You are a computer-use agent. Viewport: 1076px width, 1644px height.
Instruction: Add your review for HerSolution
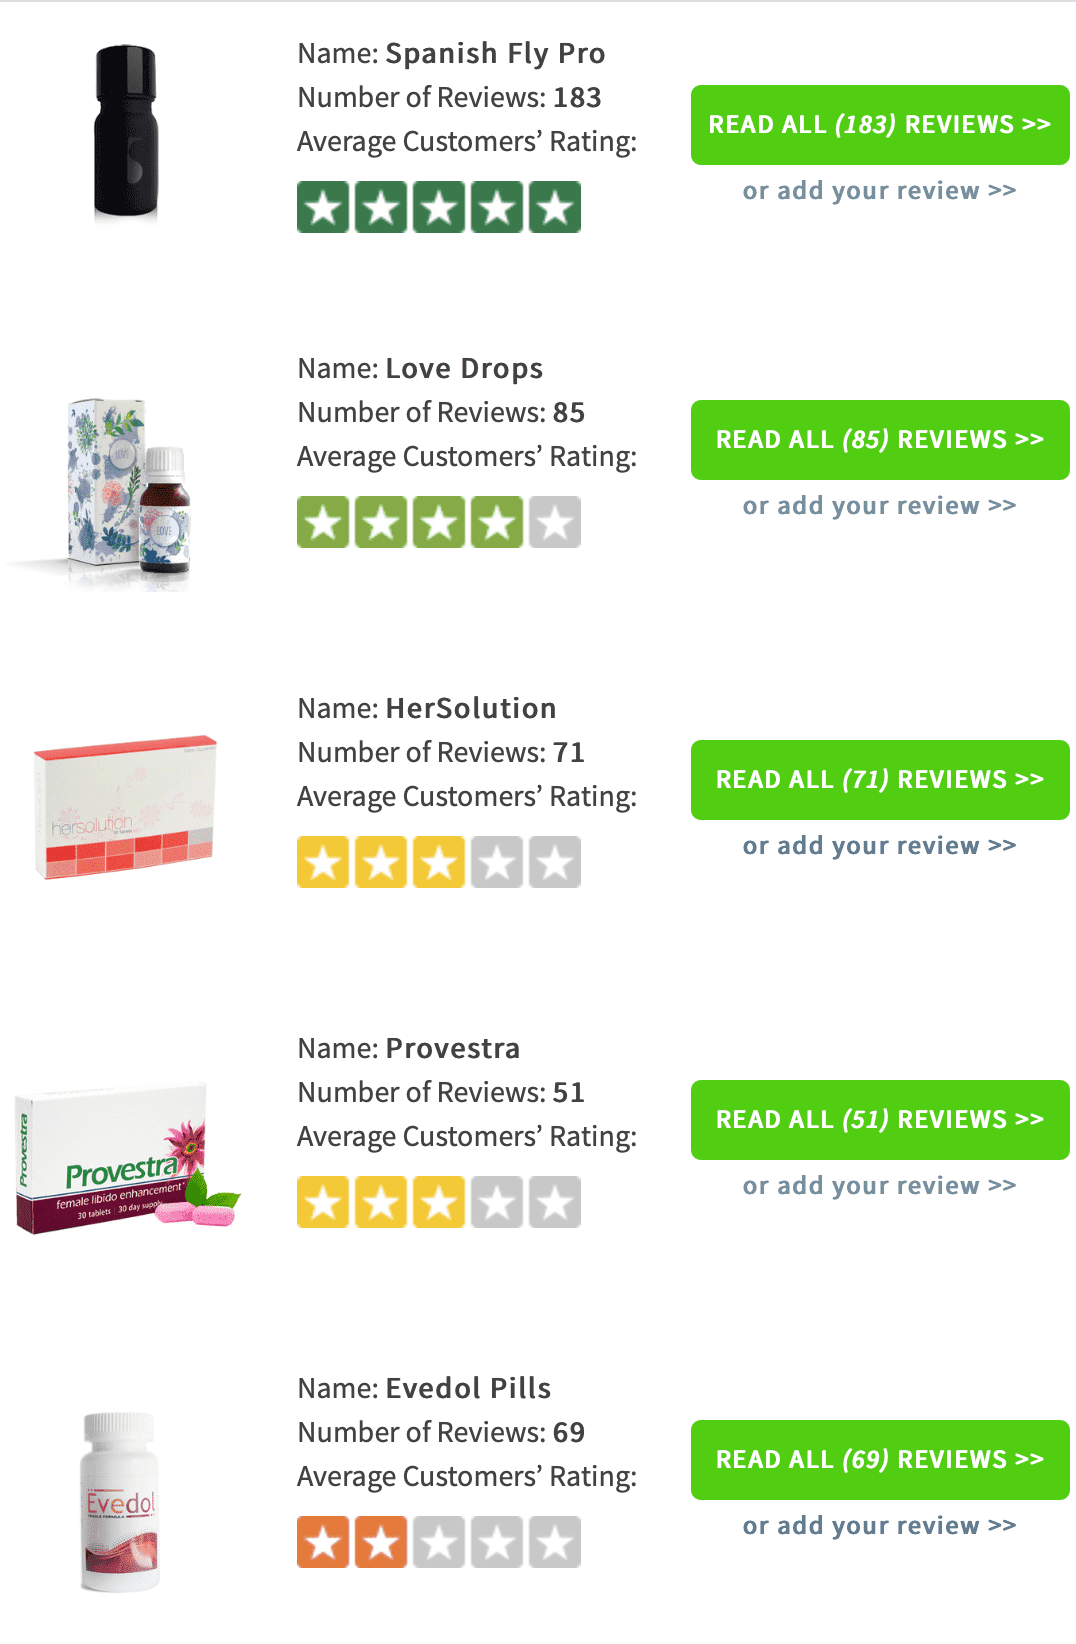[879, 846]
